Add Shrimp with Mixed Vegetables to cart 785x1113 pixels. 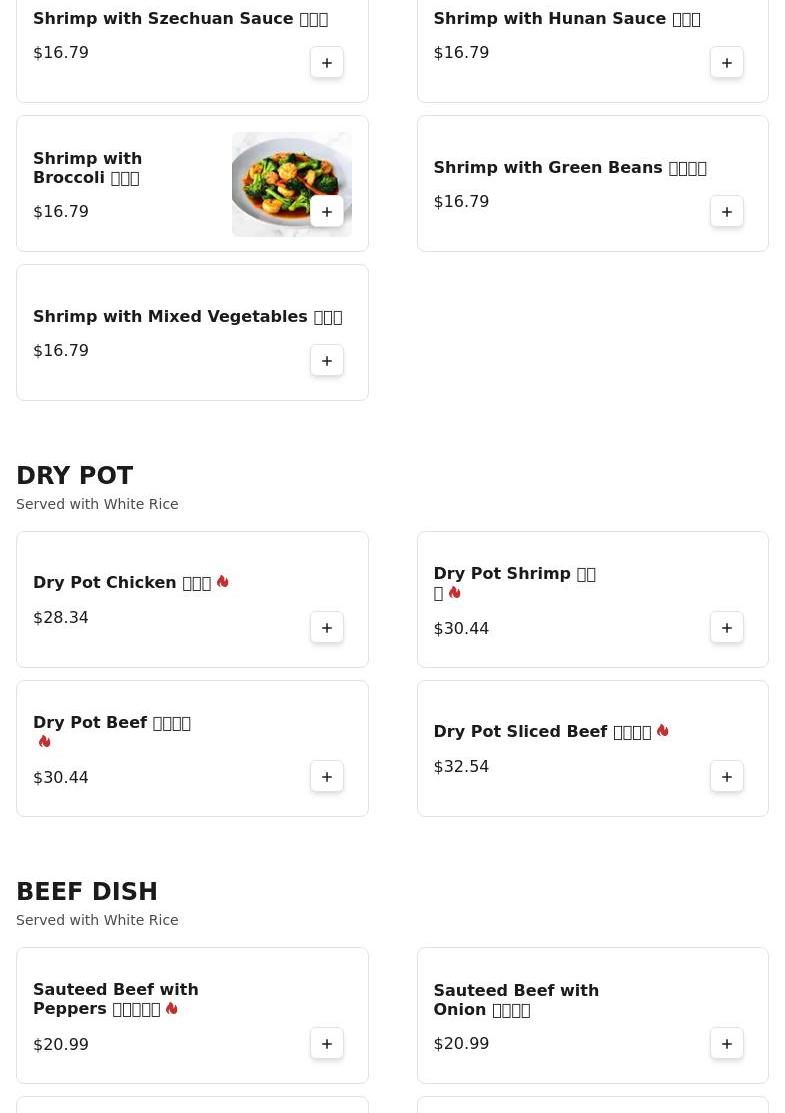[326, 361]
